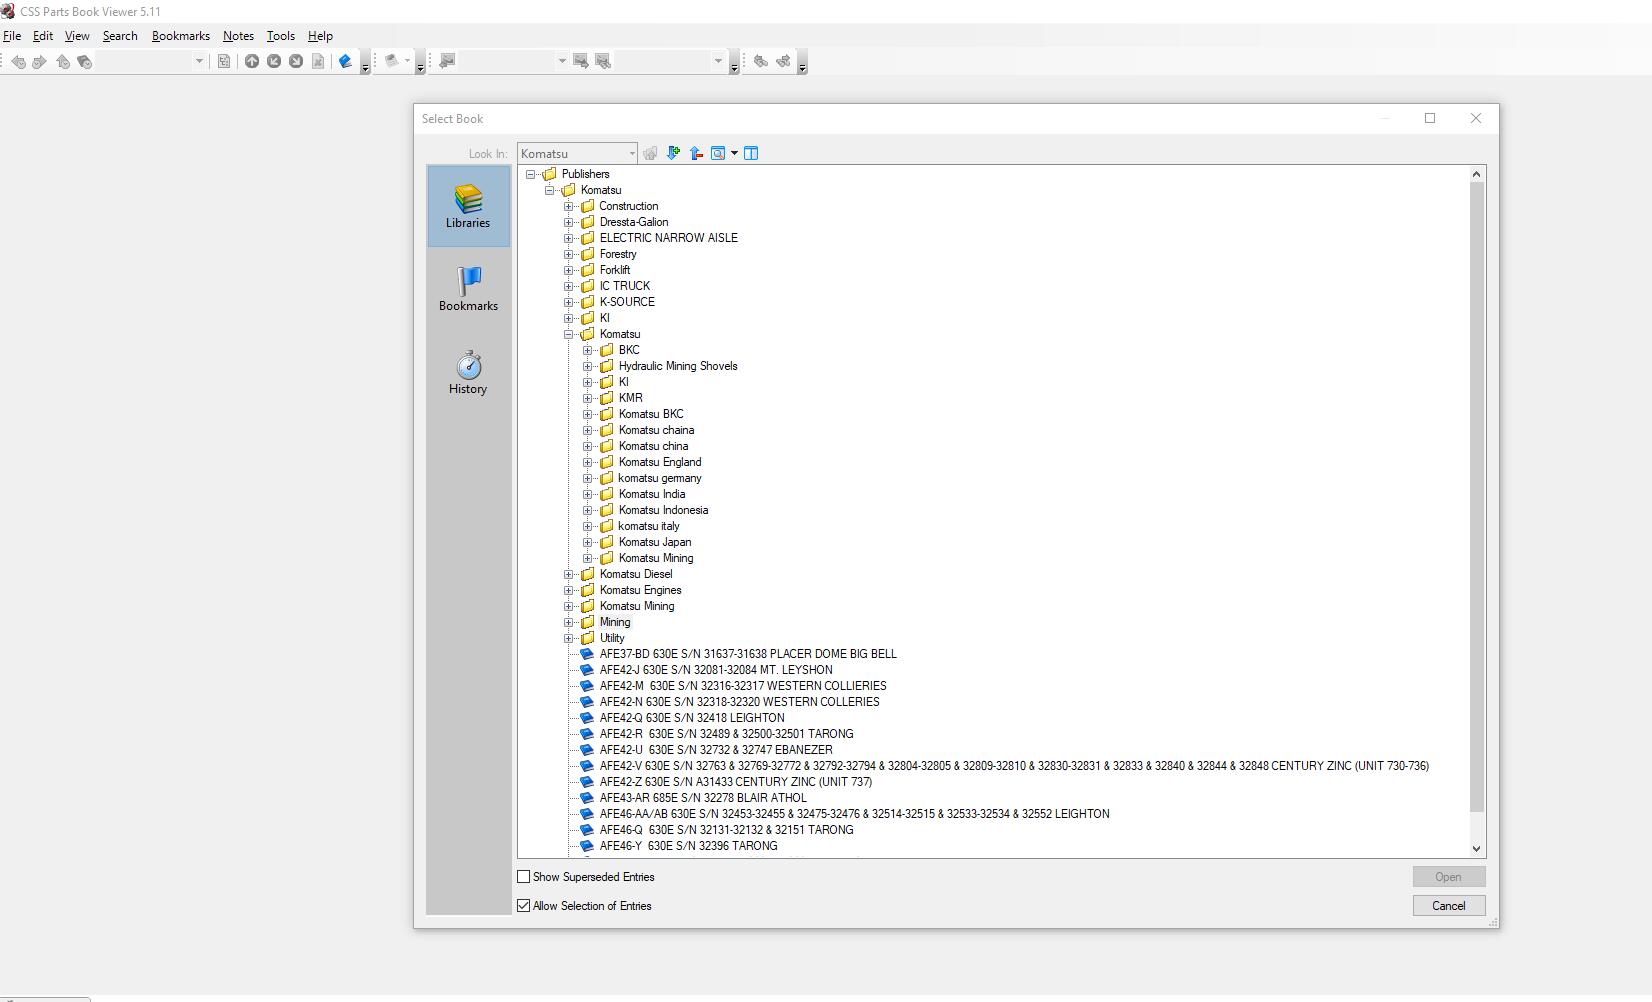Viewport: 1652px width, 1002px height.
Task: Open the Libraries panel in the sidebar
Action: click(x=468, y=206)
